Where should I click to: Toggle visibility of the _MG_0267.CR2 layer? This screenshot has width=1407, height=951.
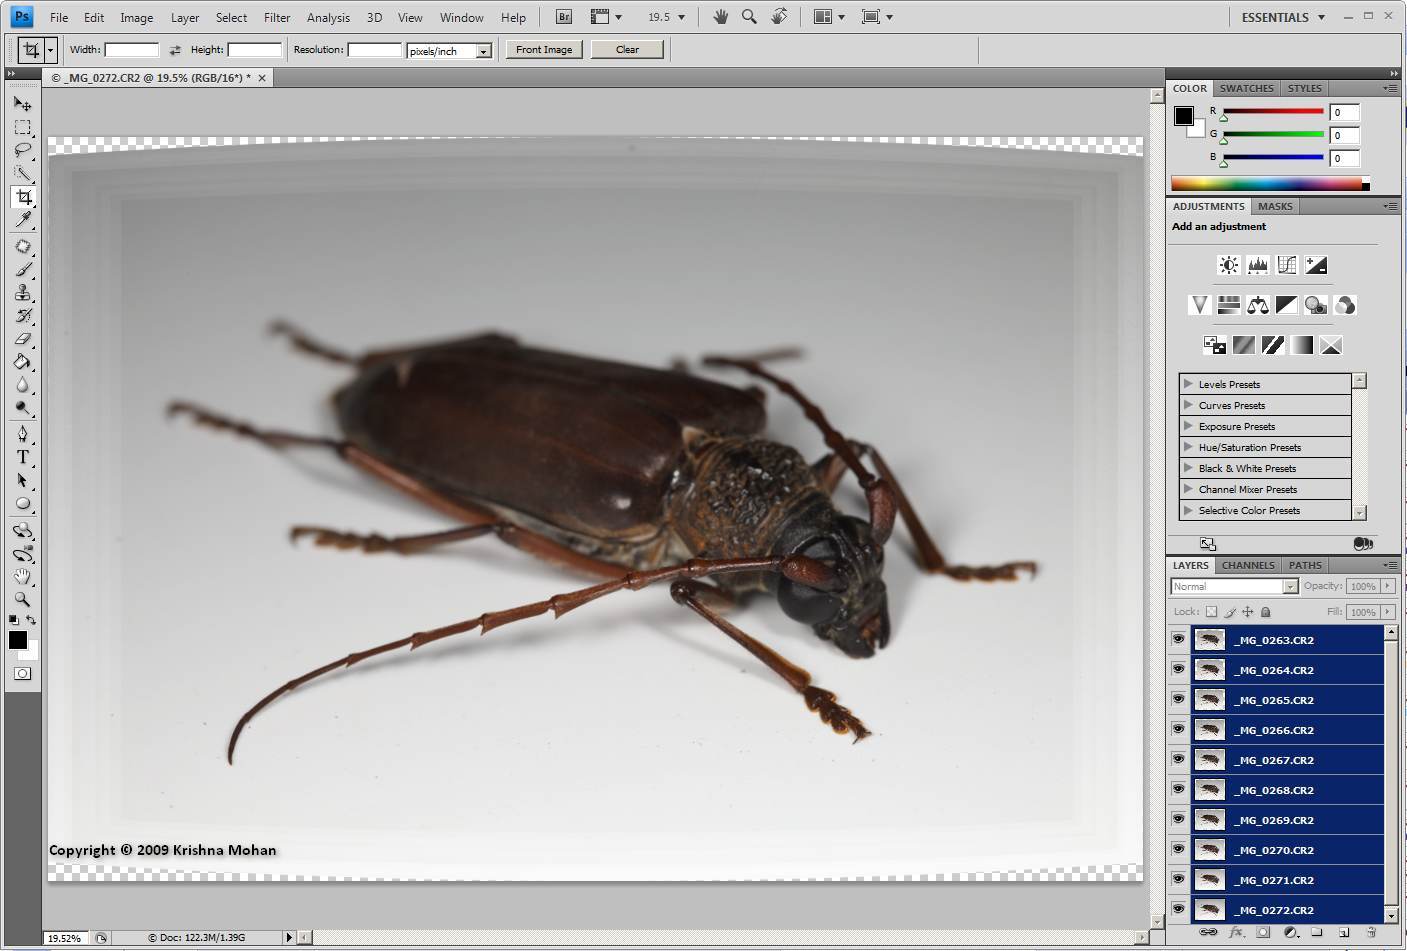click(x=1178, y=760)
